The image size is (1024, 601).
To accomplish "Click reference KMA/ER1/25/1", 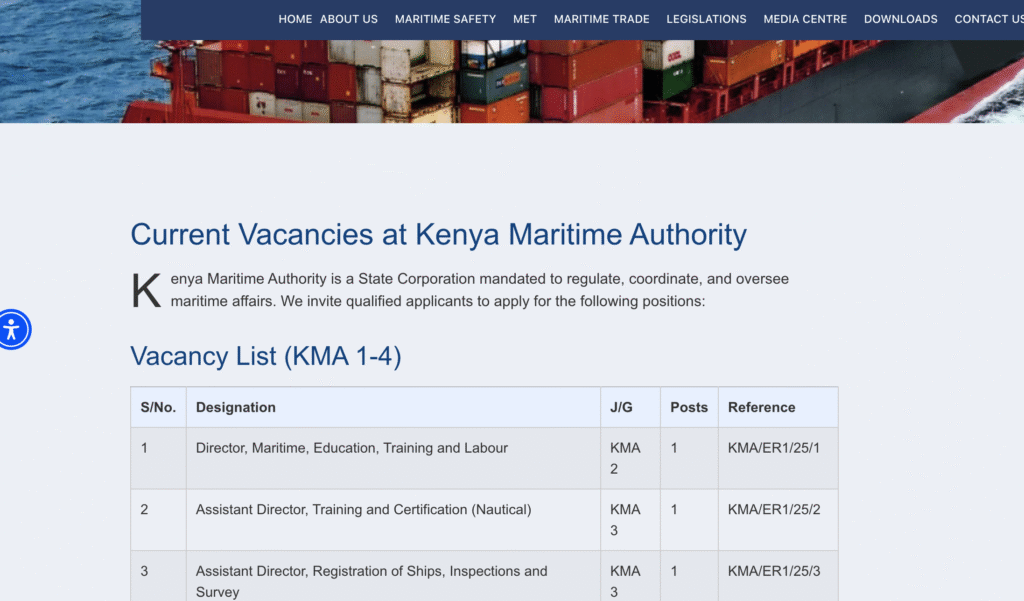I will (774, 448).
